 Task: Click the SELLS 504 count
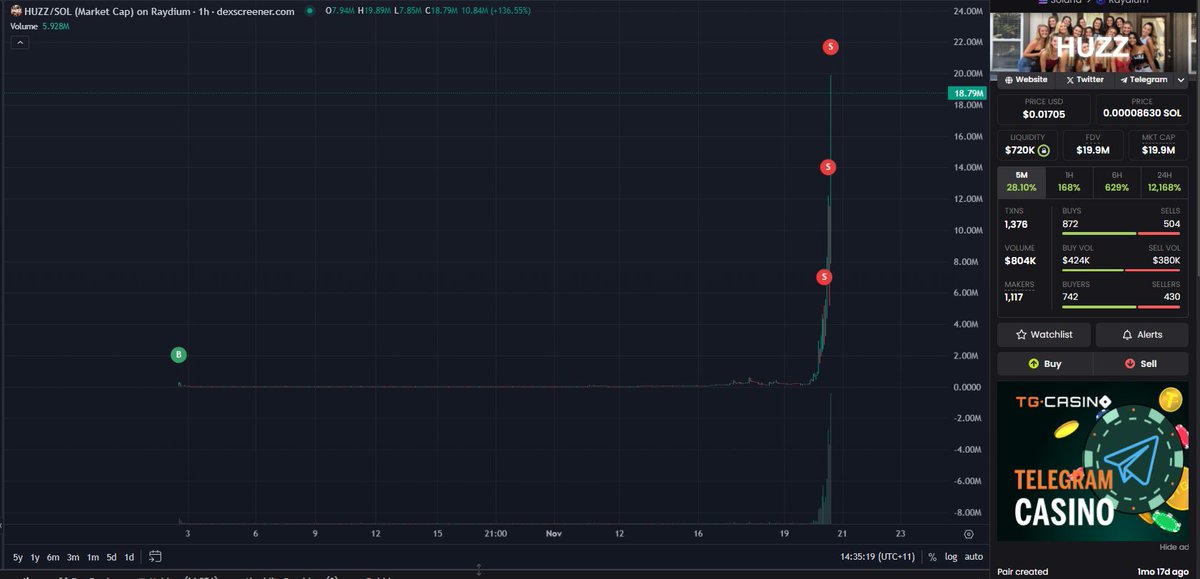coord(1172,224)
